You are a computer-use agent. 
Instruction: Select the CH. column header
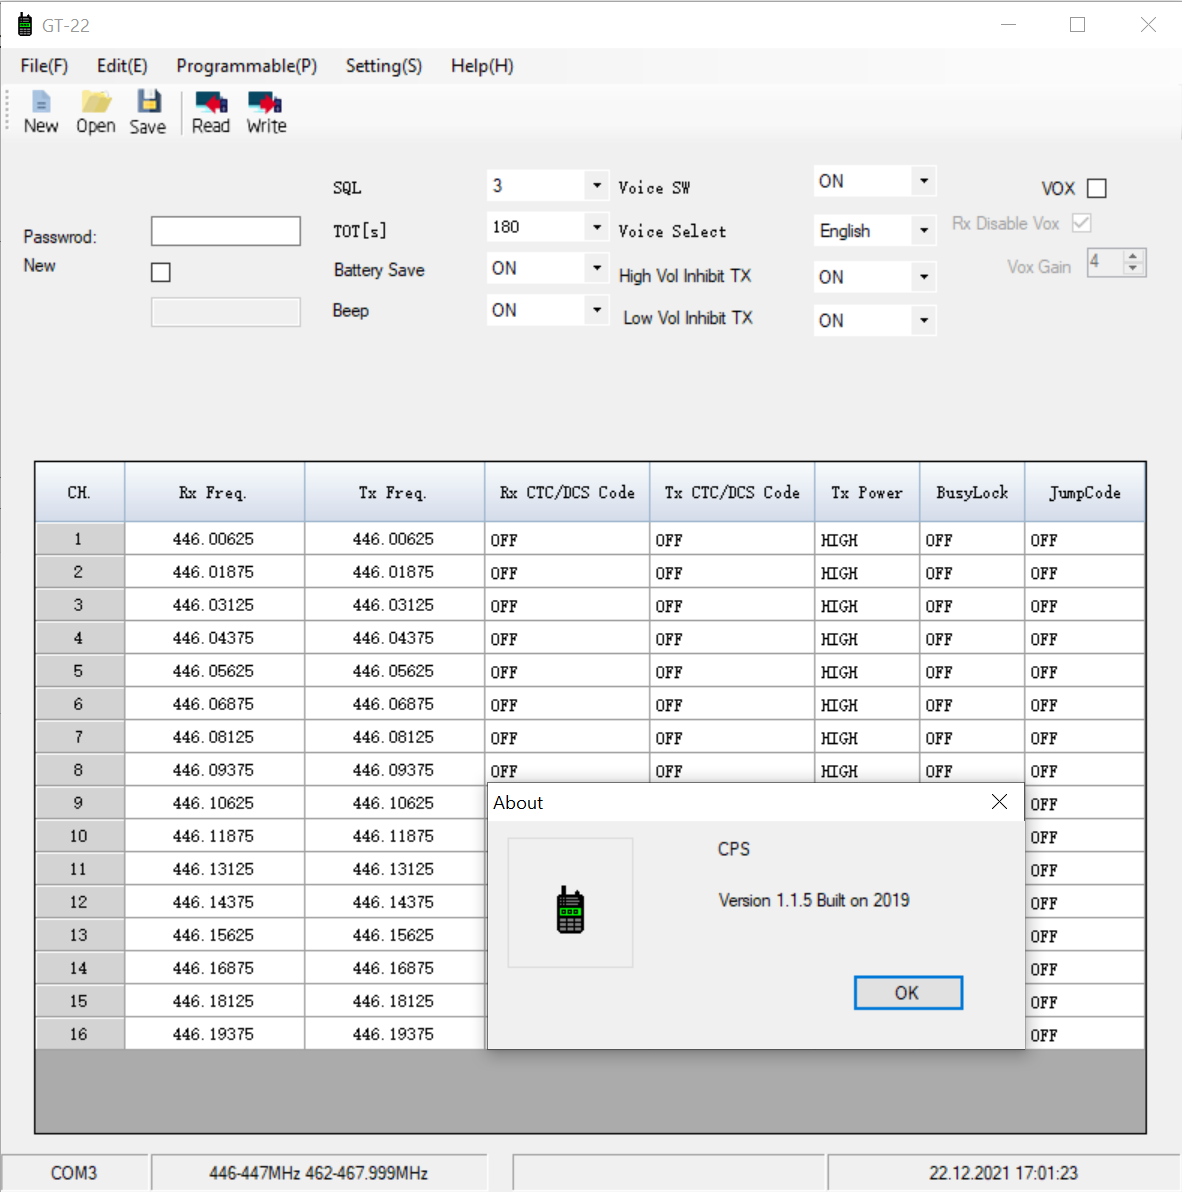pos(79,493)
